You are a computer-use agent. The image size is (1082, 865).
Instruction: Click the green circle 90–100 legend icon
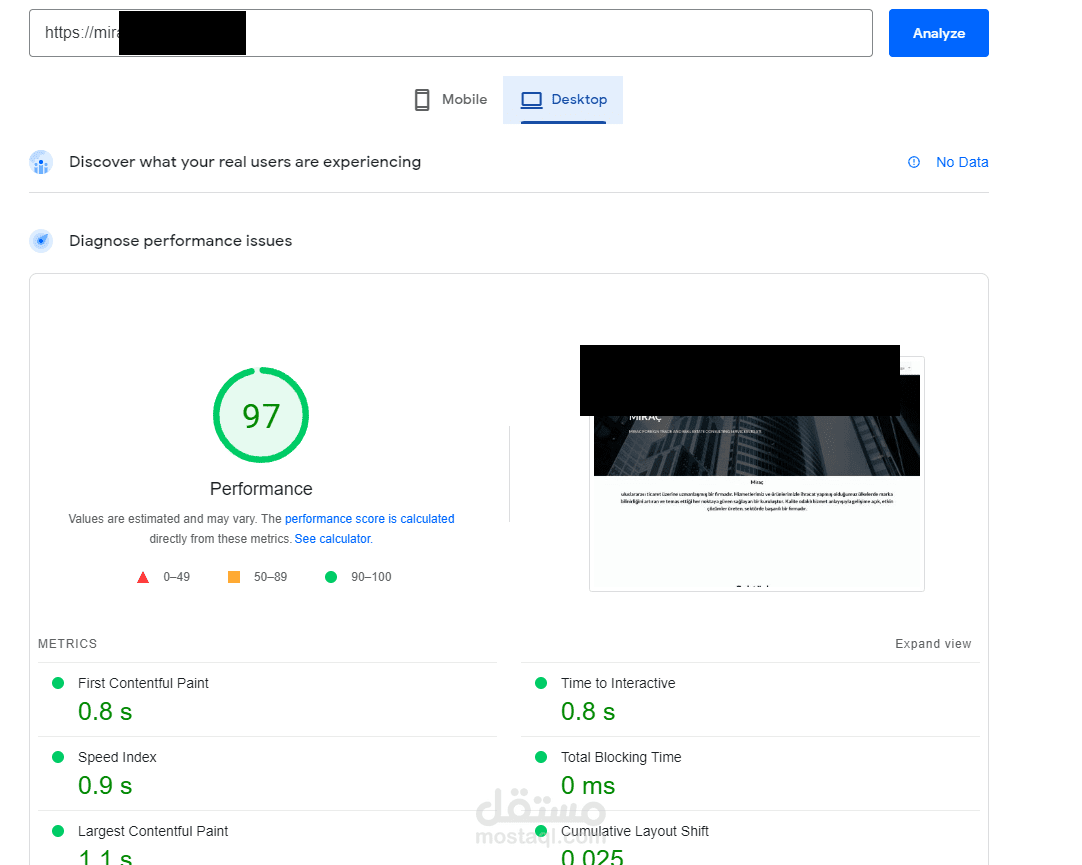pyautogui.click(x=331, y=577)
